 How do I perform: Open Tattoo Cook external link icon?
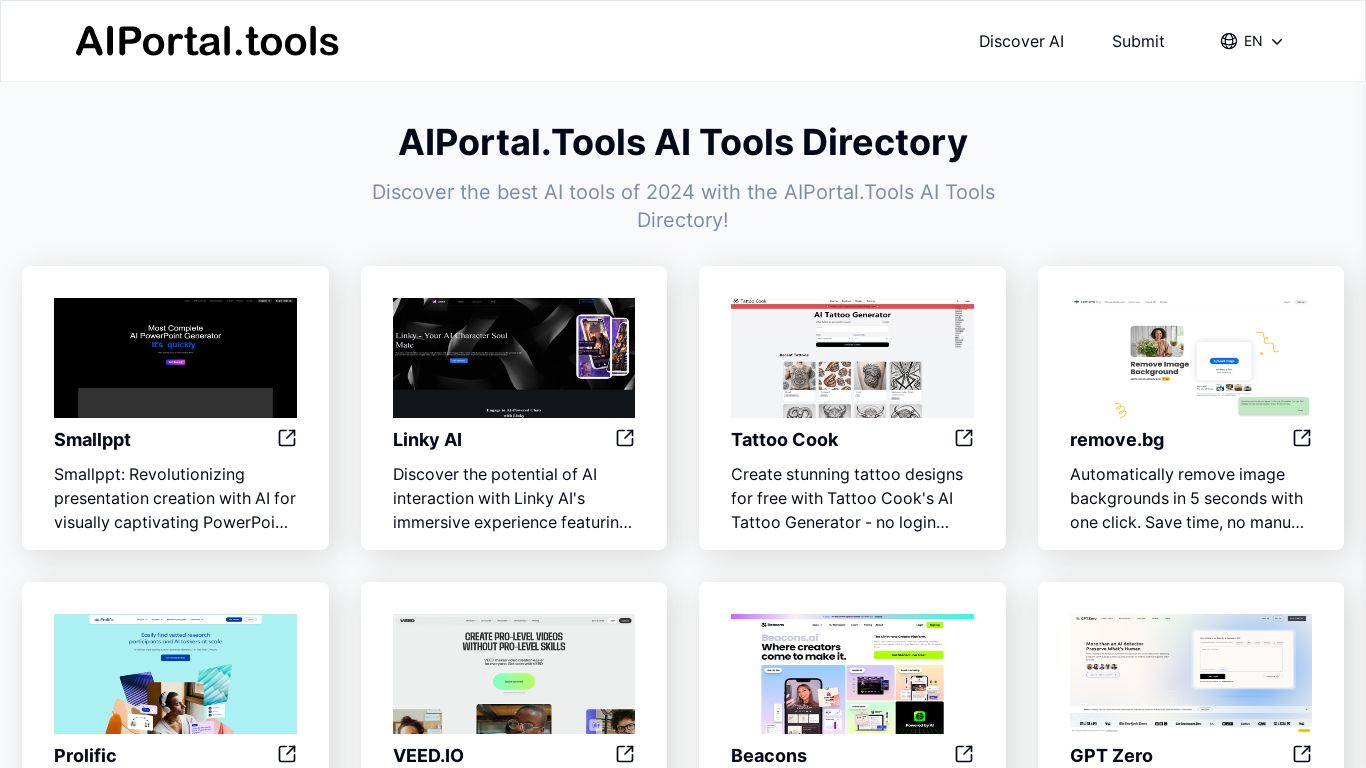point(964,438)
